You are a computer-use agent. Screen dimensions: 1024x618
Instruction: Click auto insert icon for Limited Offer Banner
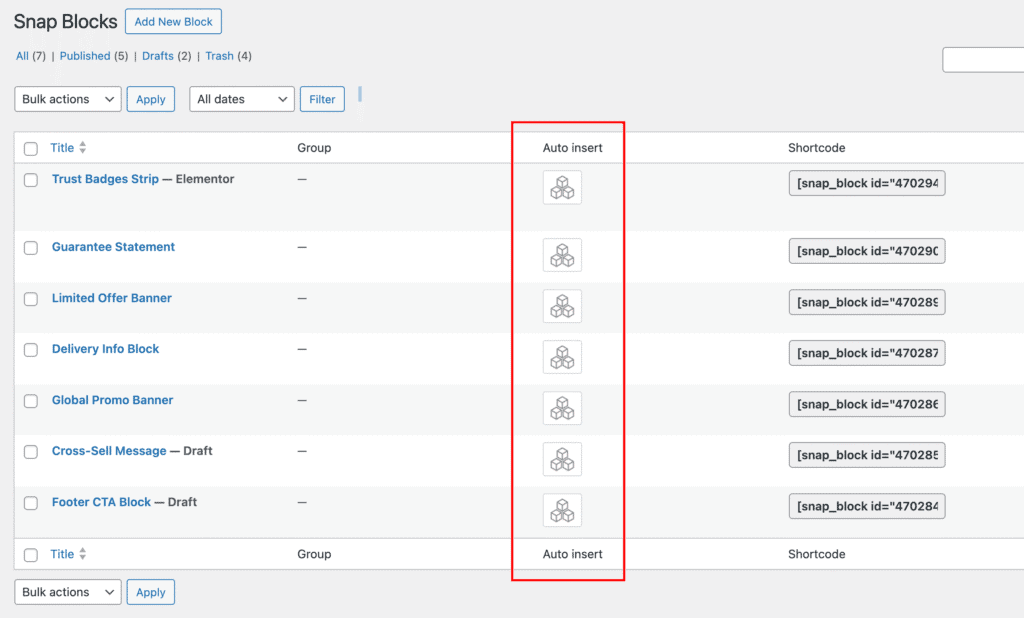point(562,306)
